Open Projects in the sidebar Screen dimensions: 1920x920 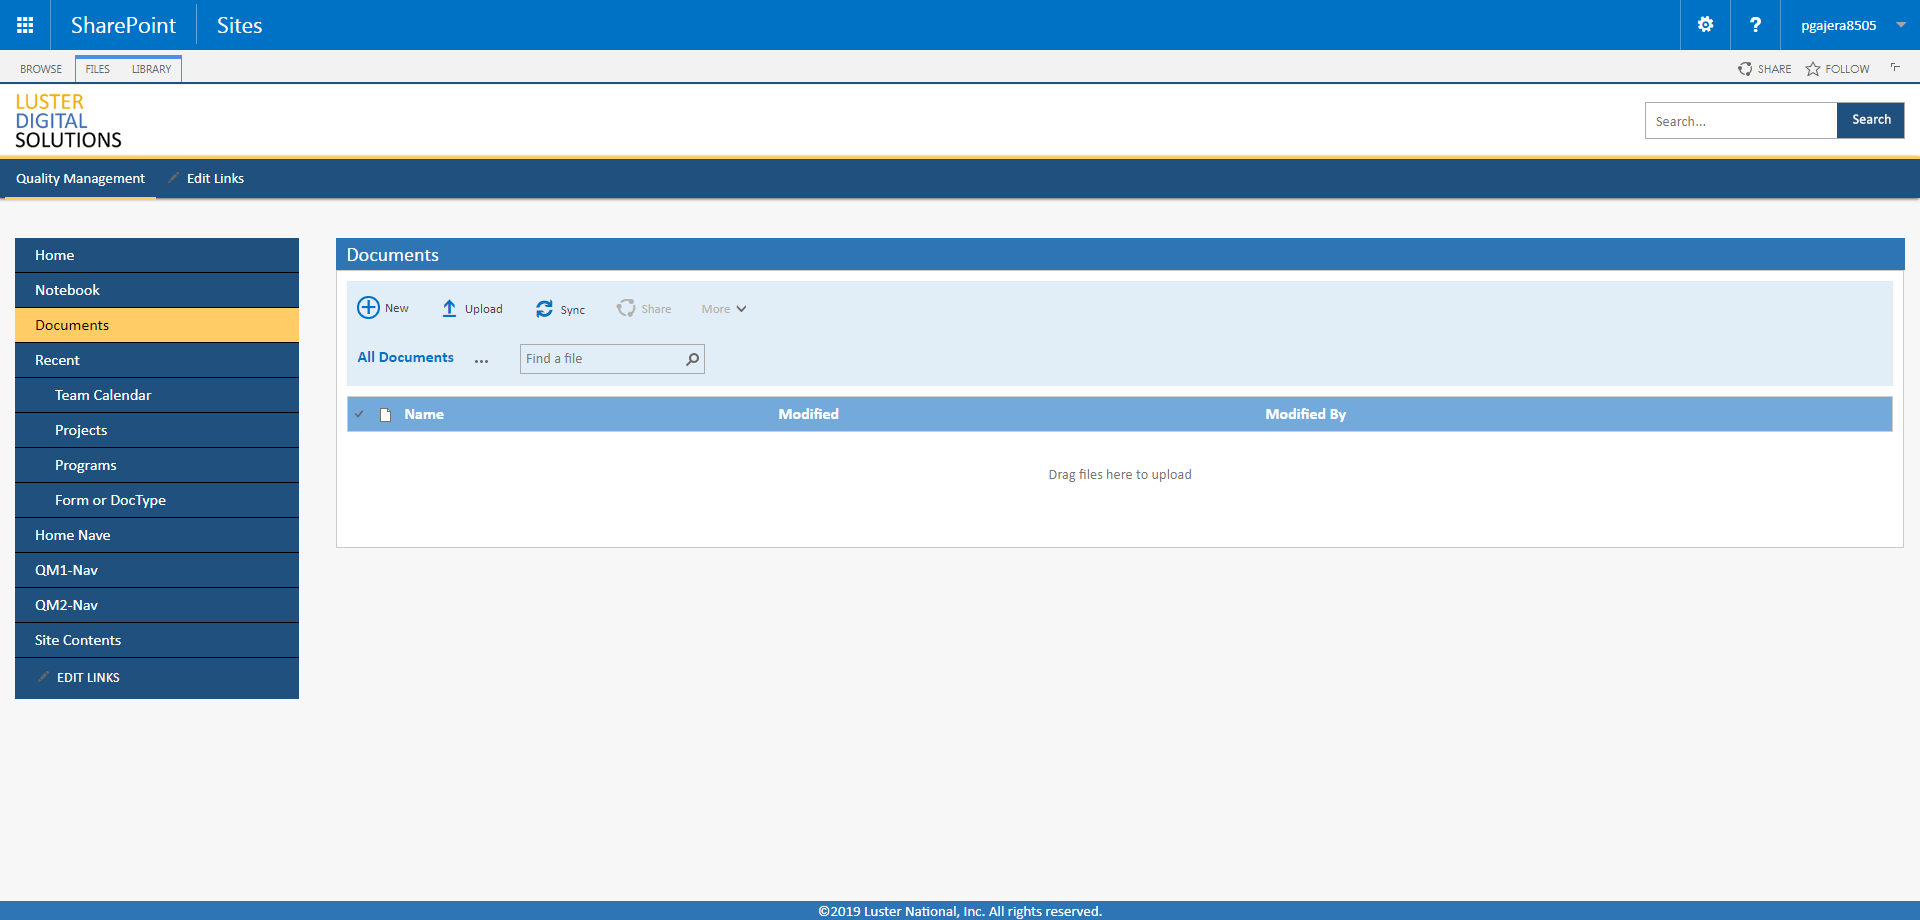(x=157, y=430)
